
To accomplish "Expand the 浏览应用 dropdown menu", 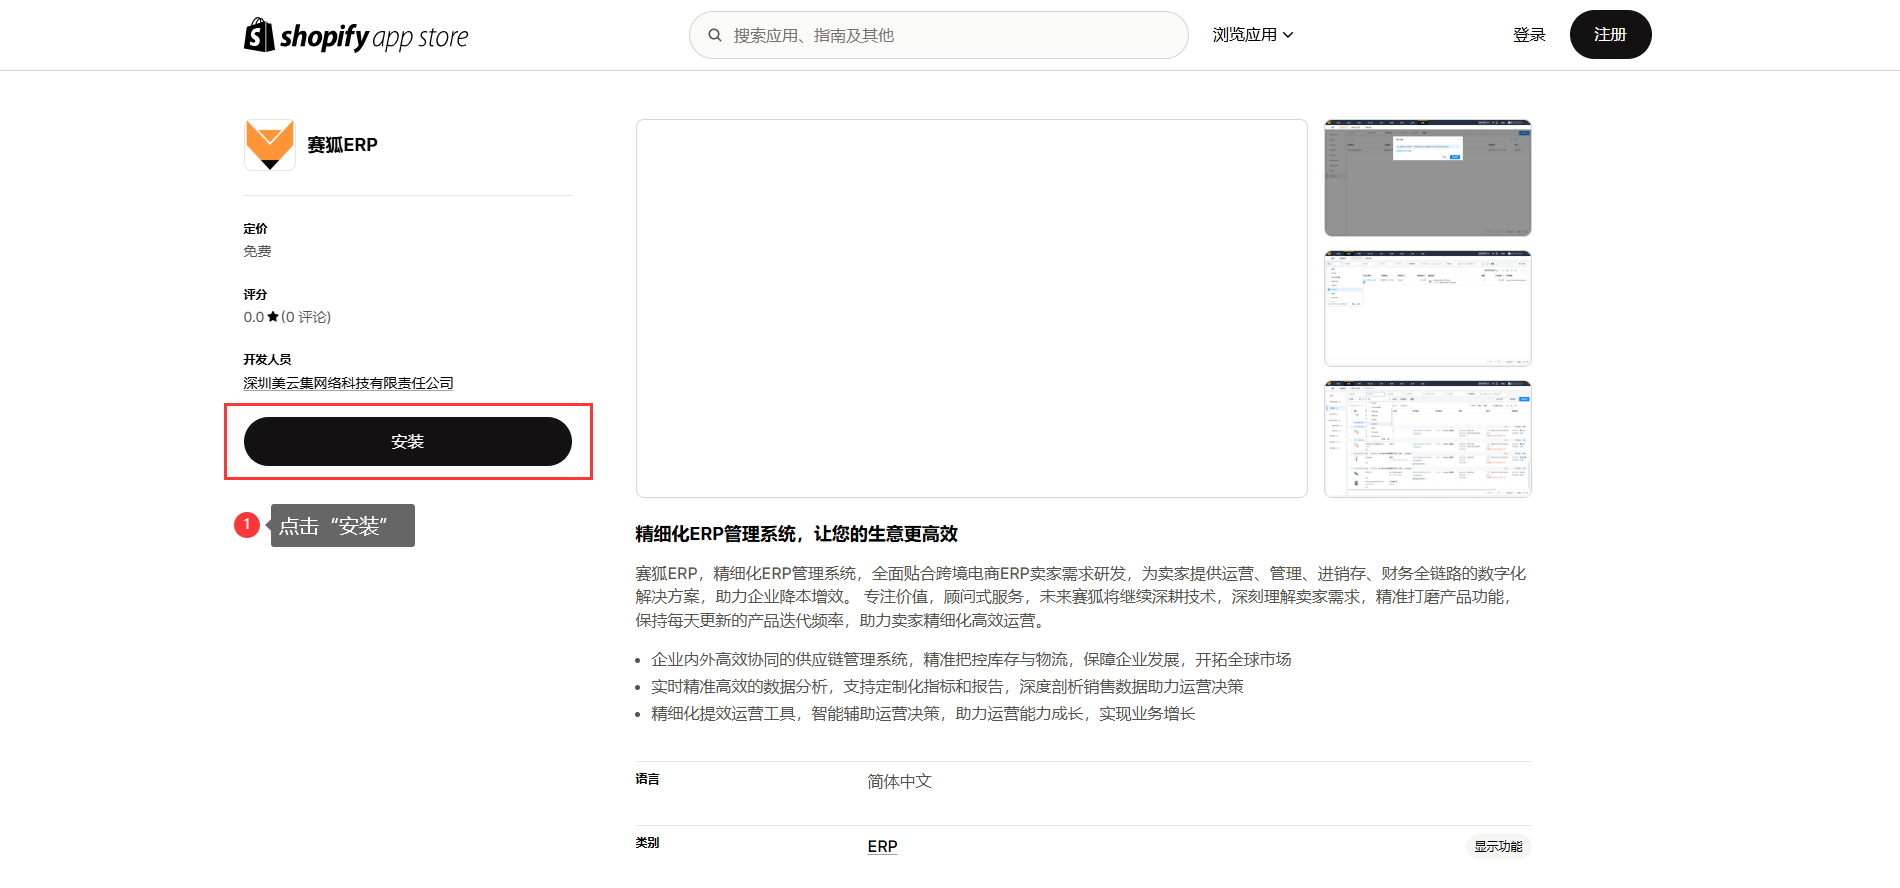I will [x=1252, y=35].
